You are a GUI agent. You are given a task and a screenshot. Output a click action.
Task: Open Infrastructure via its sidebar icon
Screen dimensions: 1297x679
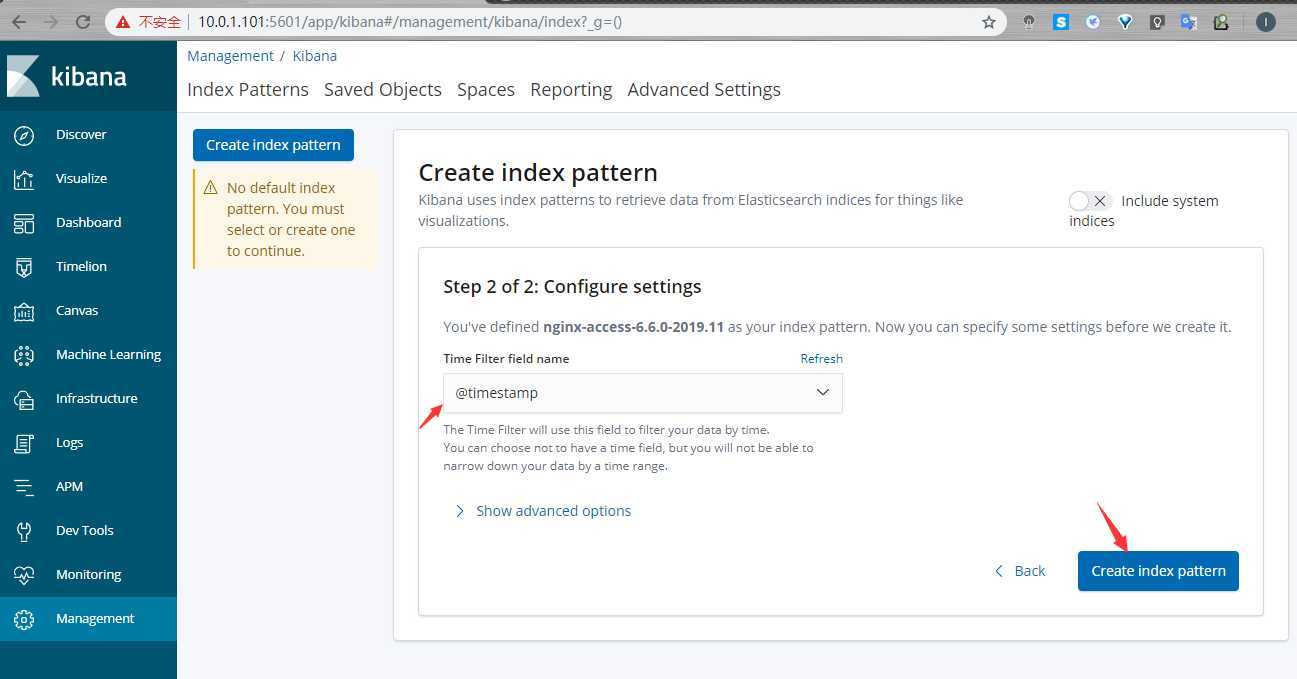[24, 399]
